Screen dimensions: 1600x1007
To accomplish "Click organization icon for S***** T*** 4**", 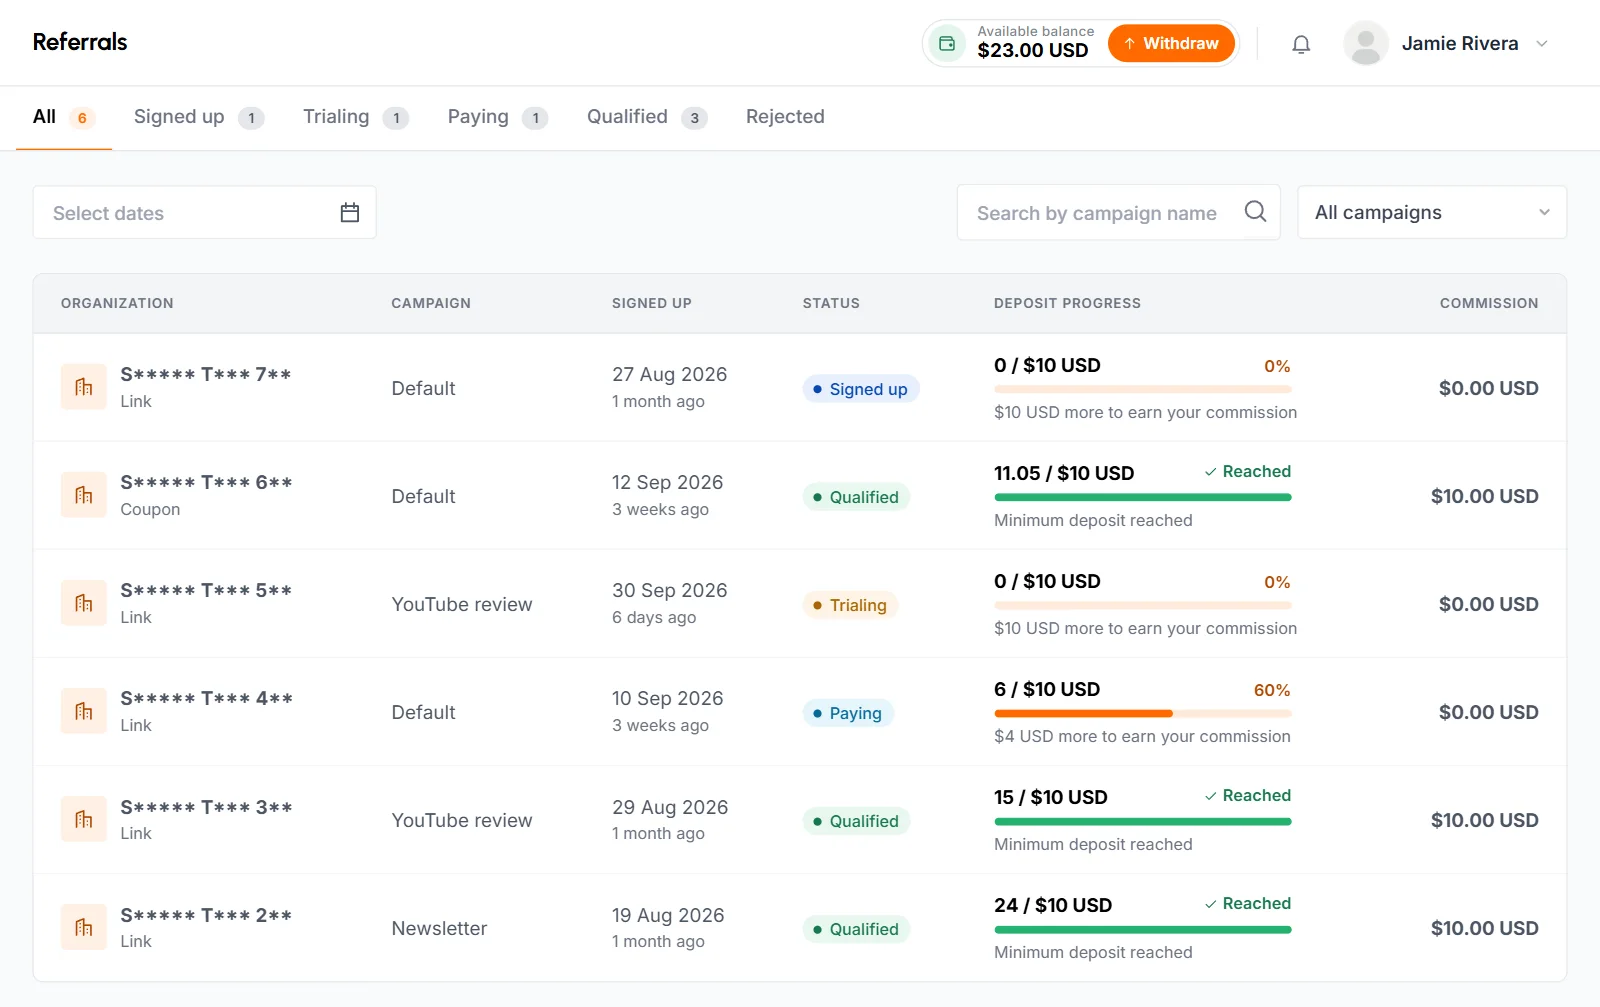I will tap(84, 711).
